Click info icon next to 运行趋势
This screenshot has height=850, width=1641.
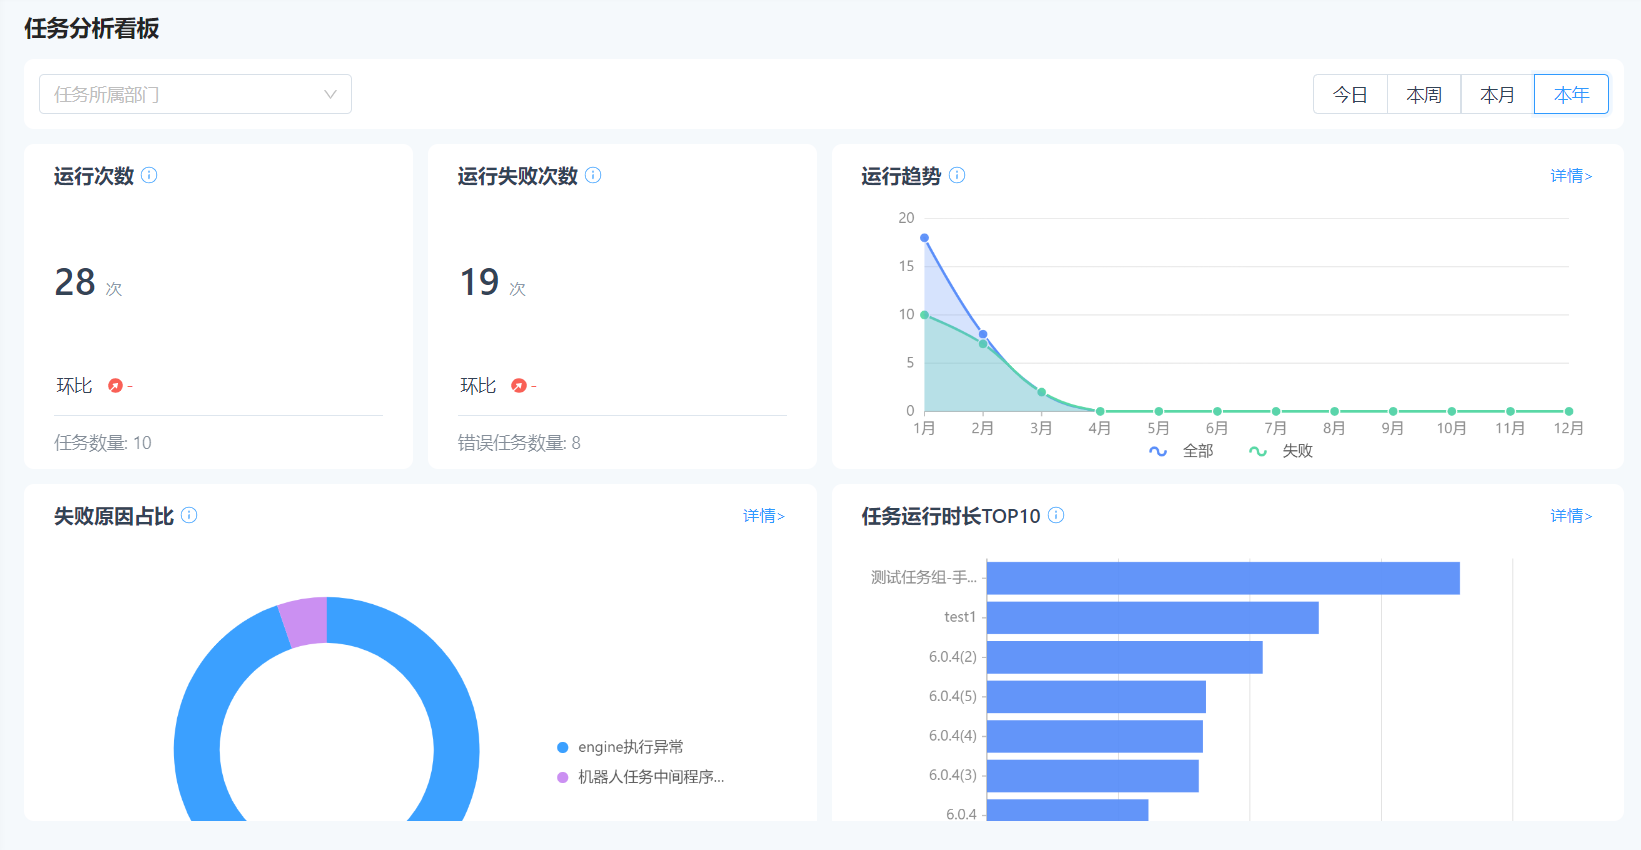point(957,175)
